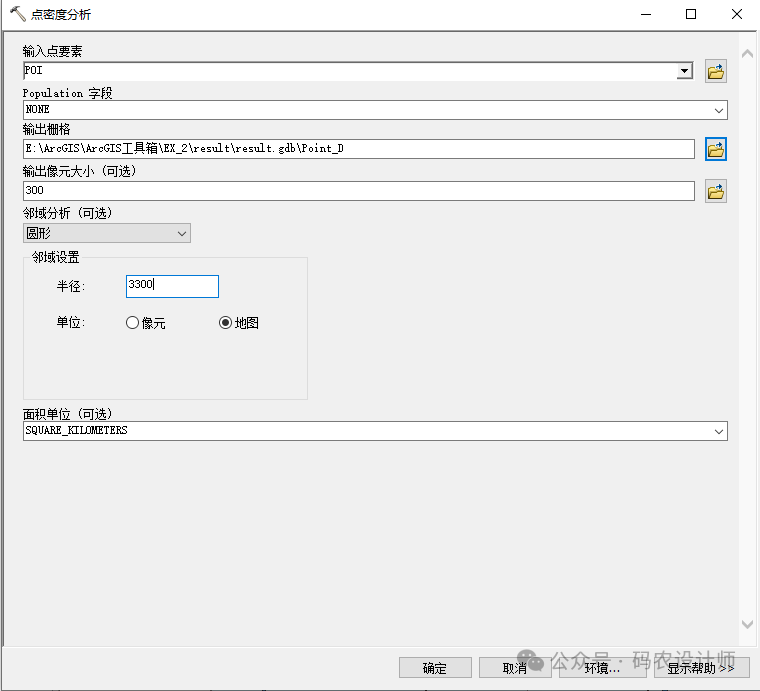Image resolution: width=760 pixels, height=691 pixels.
Task: Click the 显示帮助 >> button
Action: tap(701, 668)
